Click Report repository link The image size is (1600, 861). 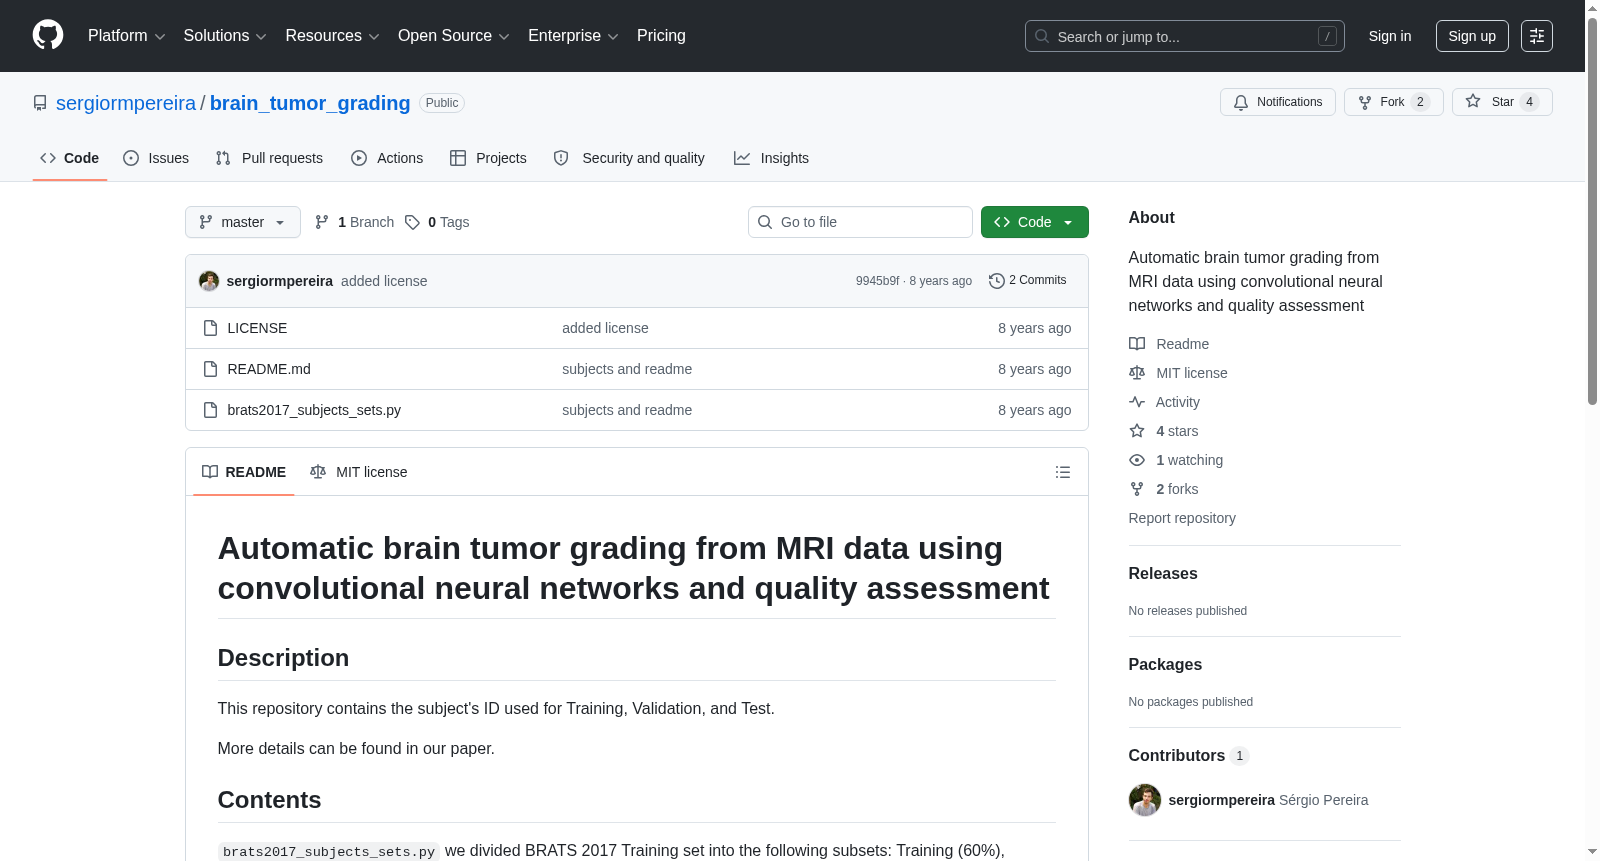click(x=1182, y=518)
